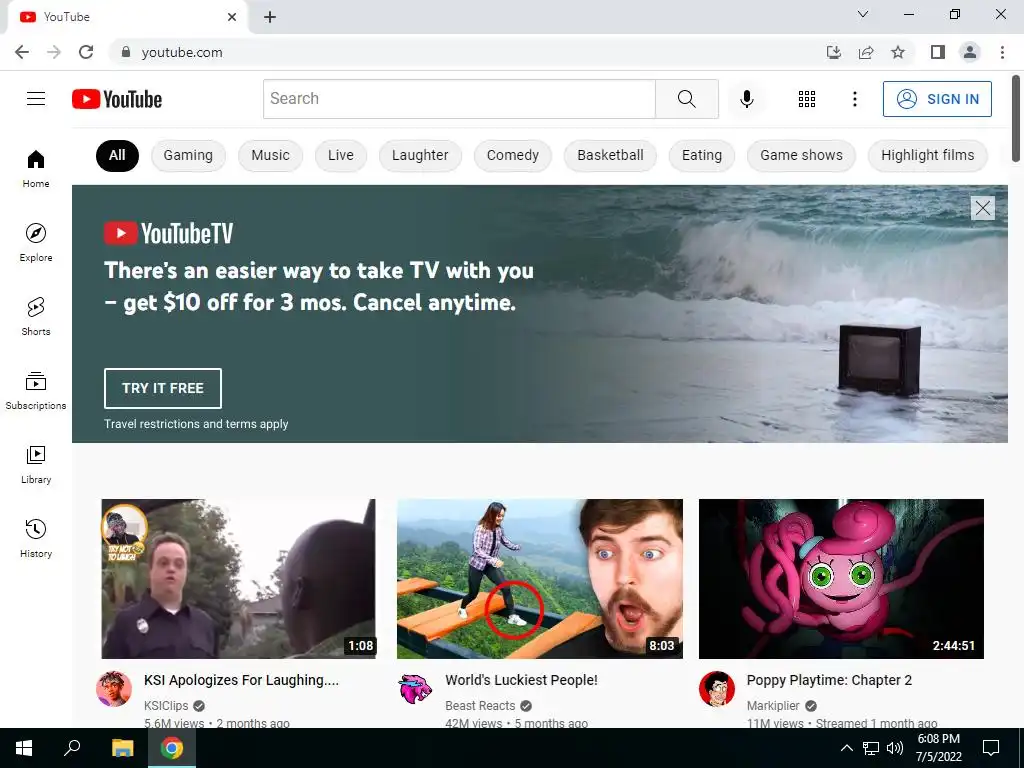Open Library in sidebar
1024x768 pixels.
[x=36, y=464]
